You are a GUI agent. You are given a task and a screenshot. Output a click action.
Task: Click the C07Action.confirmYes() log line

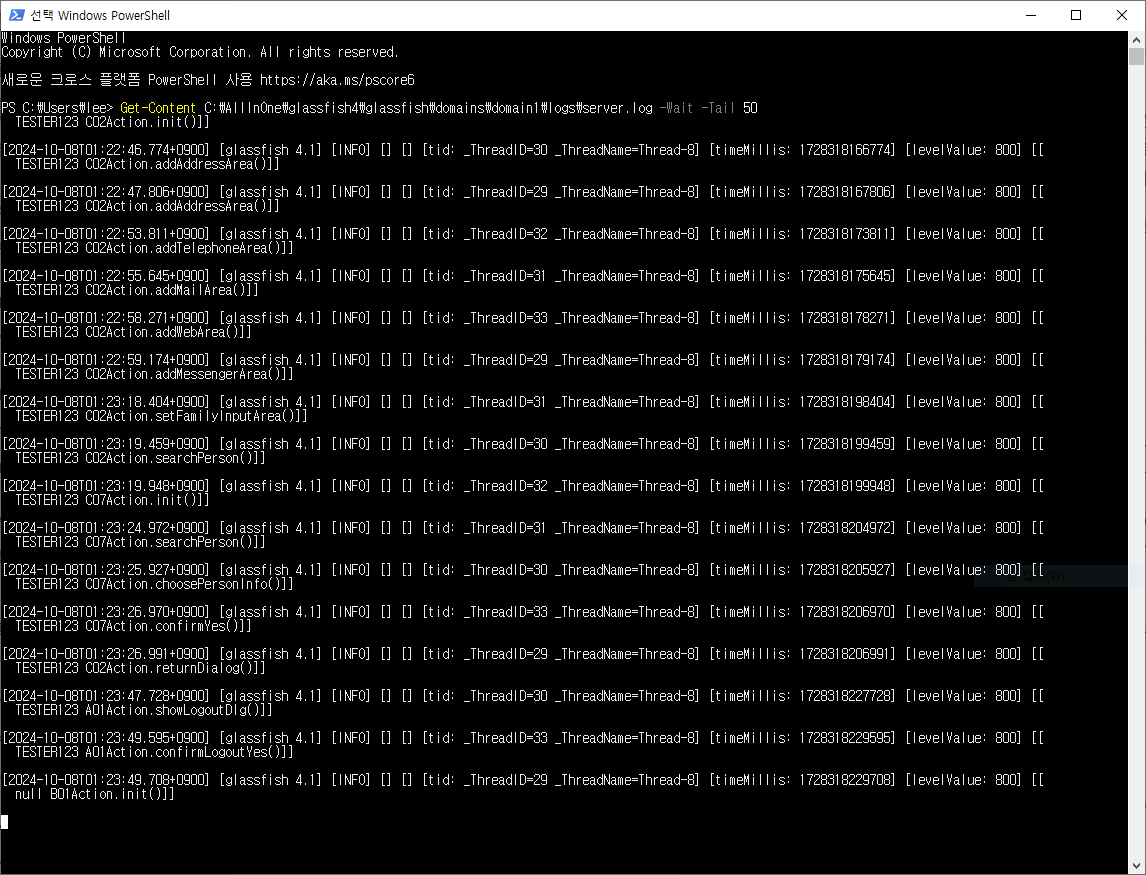(x=133, y=626)
